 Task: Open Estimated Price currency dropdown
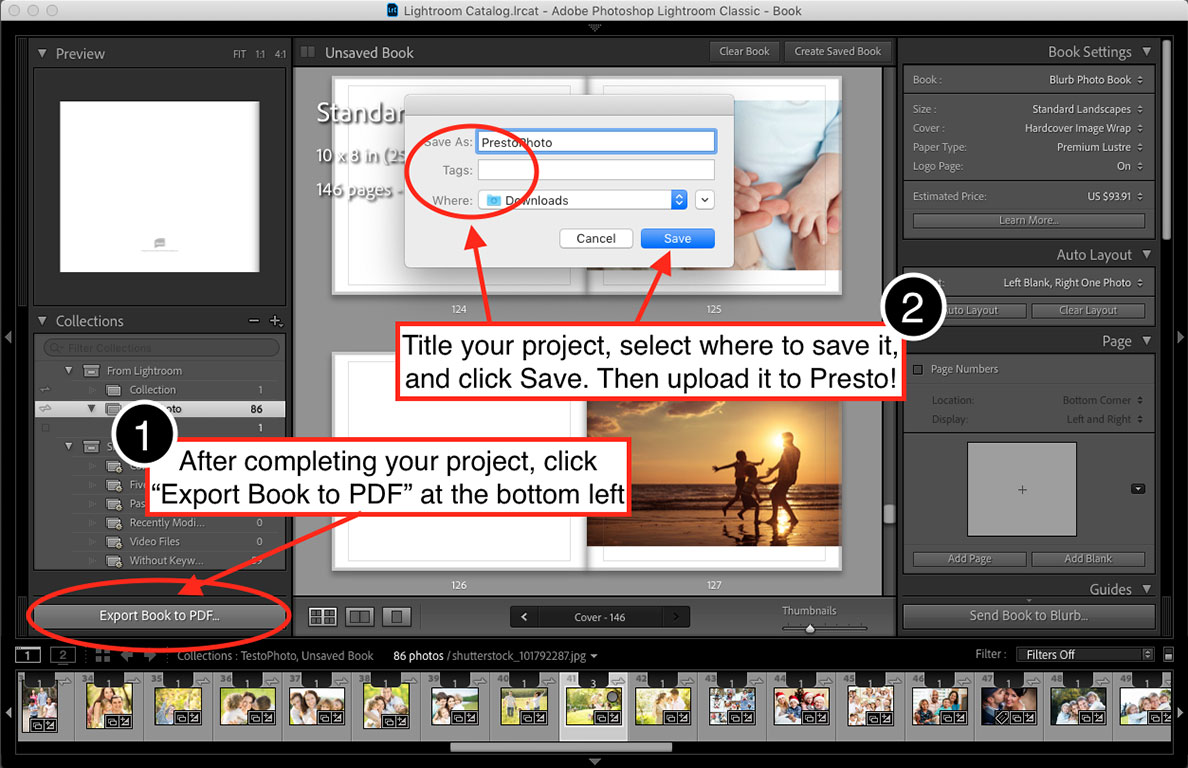click(1115, 196)
